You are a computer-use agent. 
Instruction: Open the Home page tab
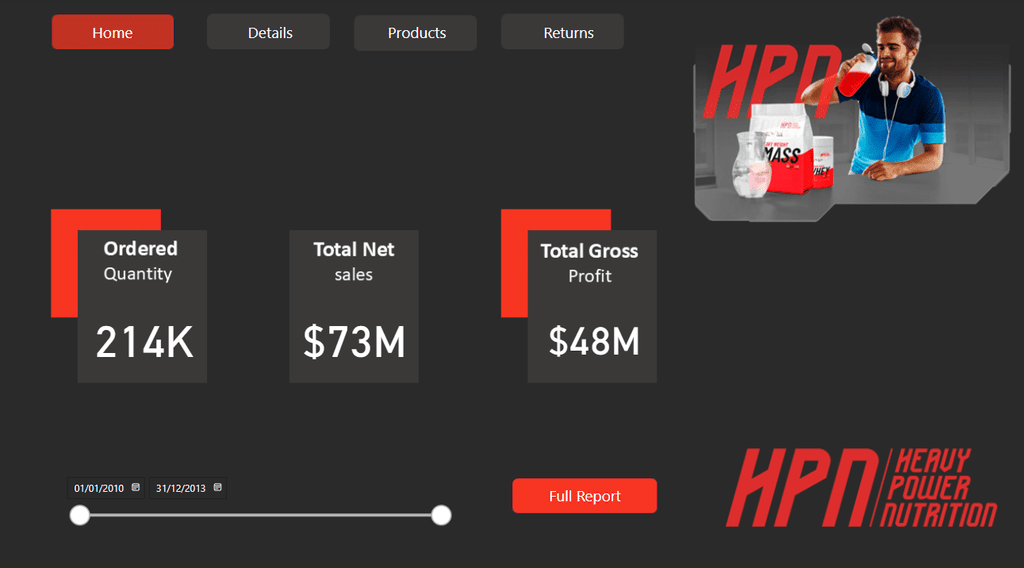pyautogui.click(x=112, y=32)
